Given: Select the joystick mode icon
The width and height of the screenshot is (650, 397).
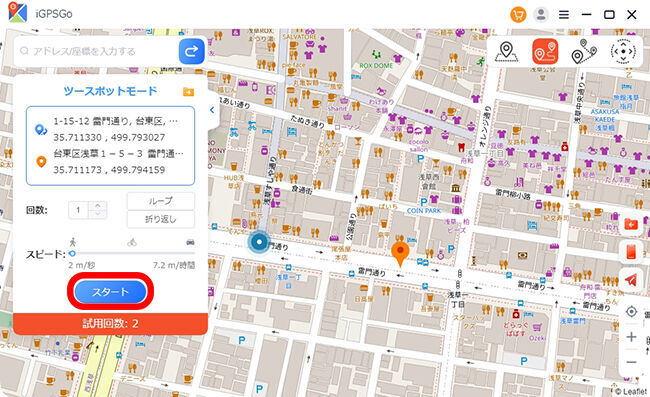Looking at the screenshot, I should pos(623,52).
